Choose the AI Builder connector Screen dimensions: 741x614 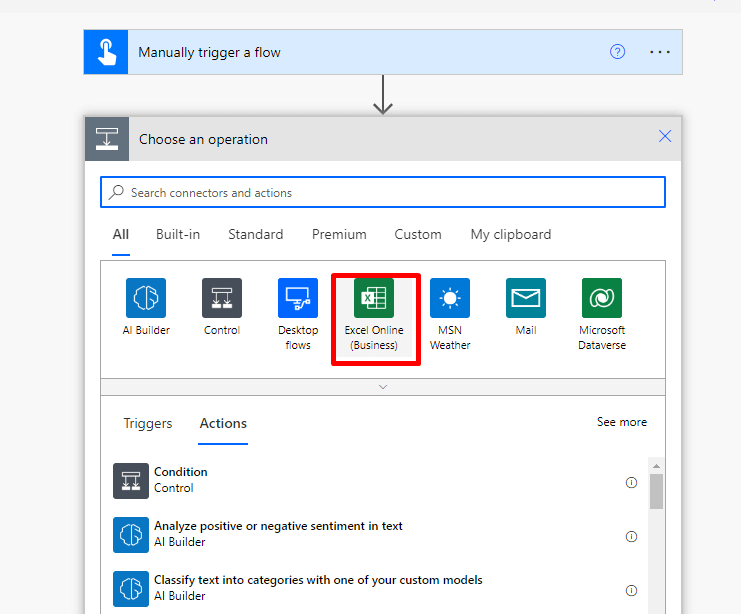coord(146,307)
